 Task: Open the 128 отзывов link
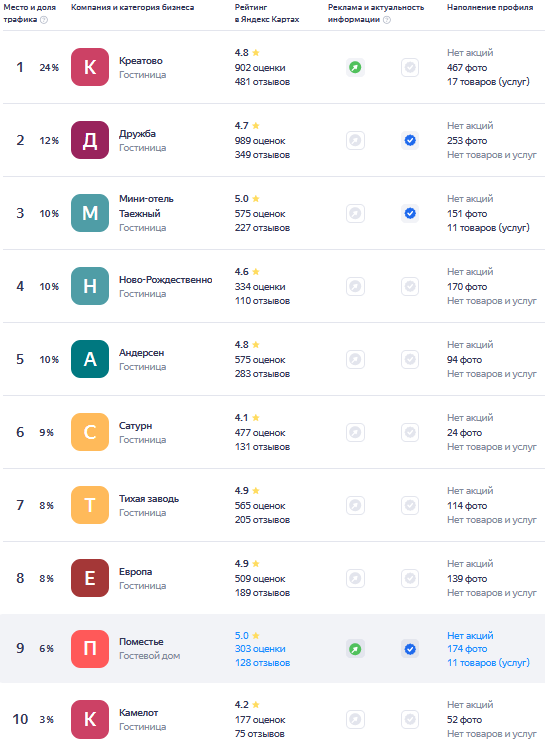[262, 663]
